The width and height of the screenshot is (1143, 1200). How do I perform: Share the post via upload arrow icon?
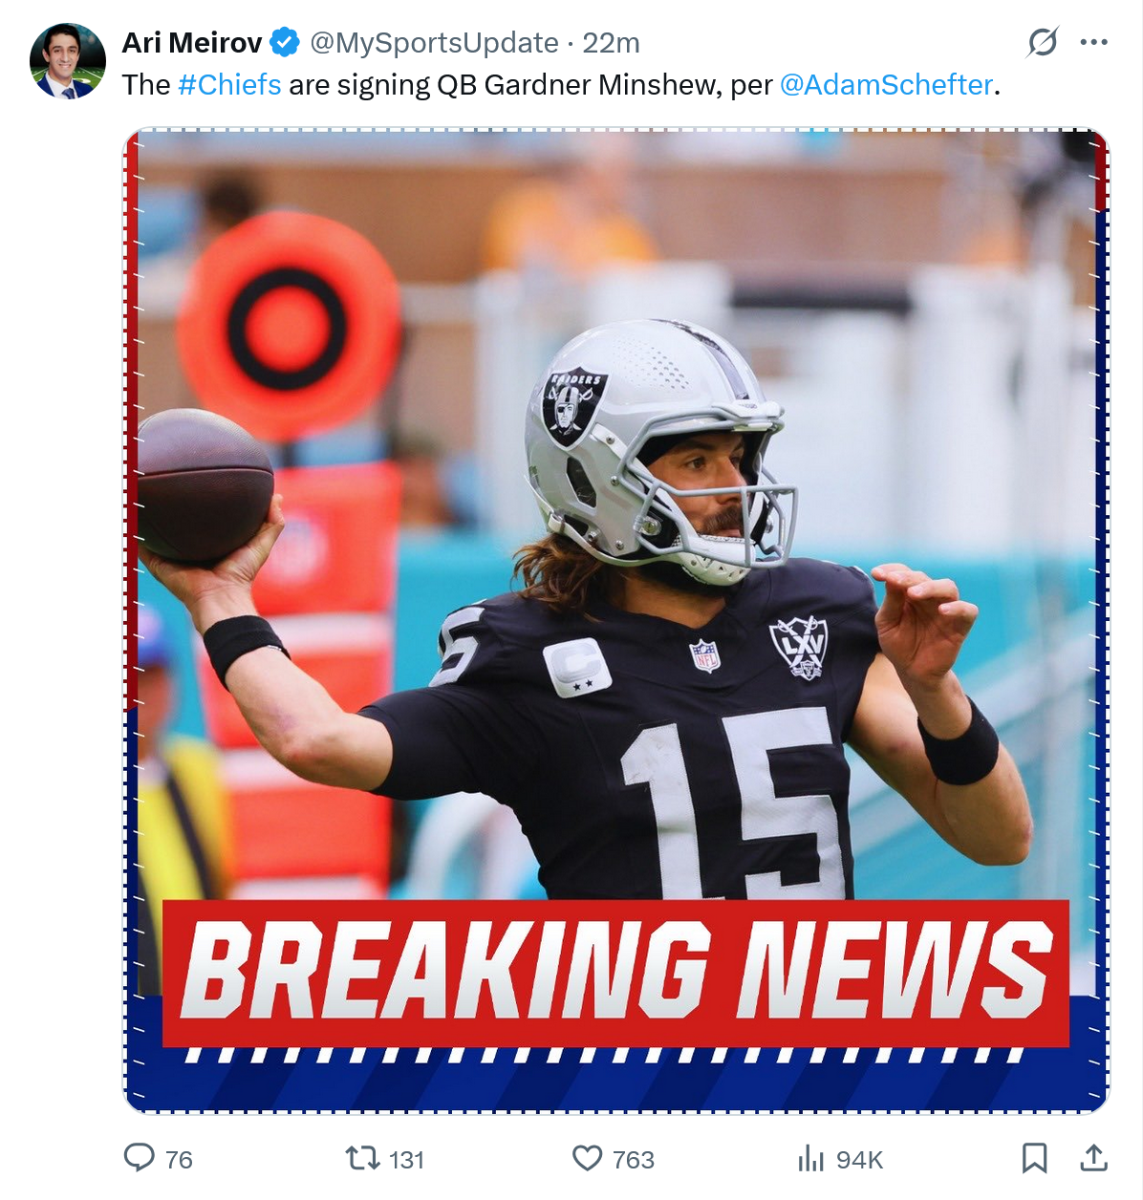click(x=1094, y=1158)
